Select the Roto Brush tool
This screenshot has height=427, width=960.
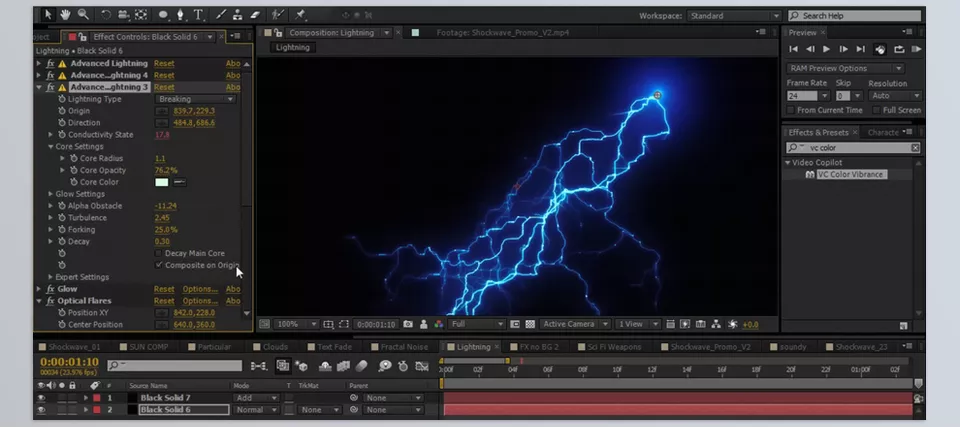(x=278, y=14)
